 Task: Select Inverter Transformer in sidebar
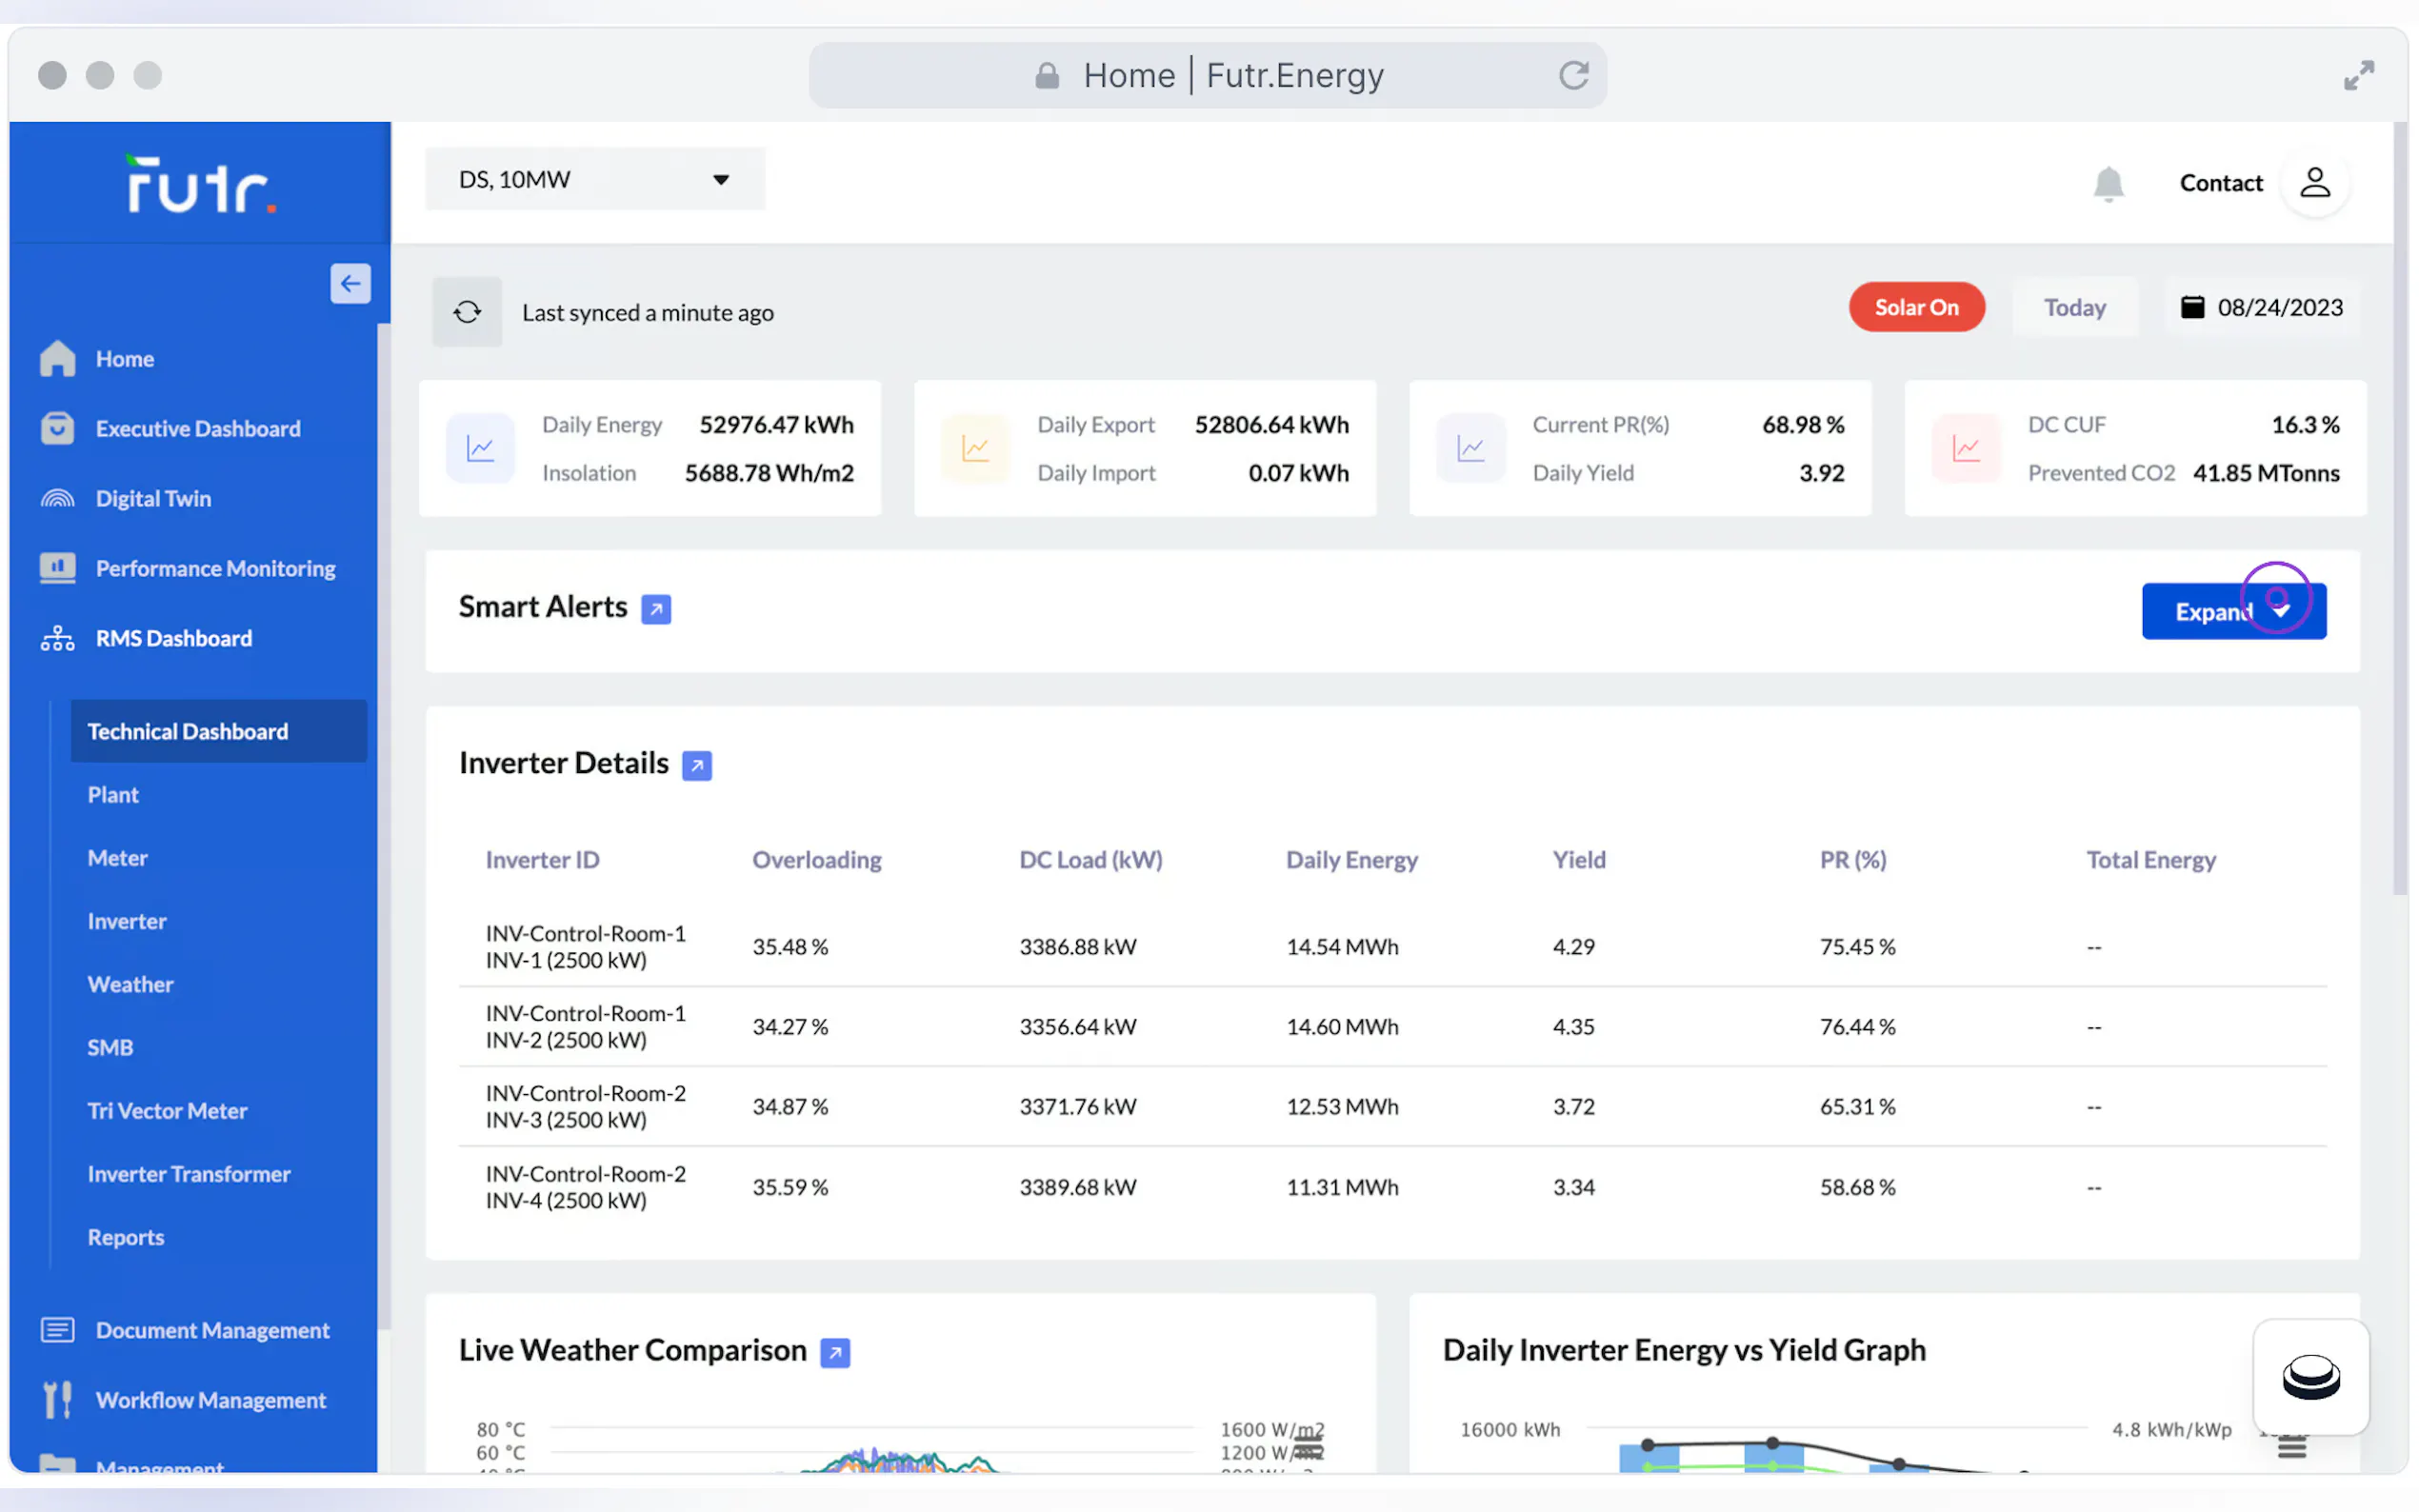(x=188, y=1174)
